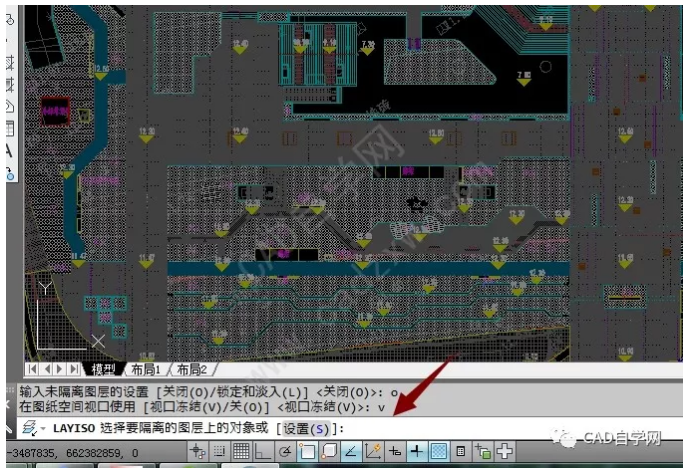Select the Table tool in left toolbar
Image resolution: width=692 pixels, height=472 pixels.
[x=9, y=129]
